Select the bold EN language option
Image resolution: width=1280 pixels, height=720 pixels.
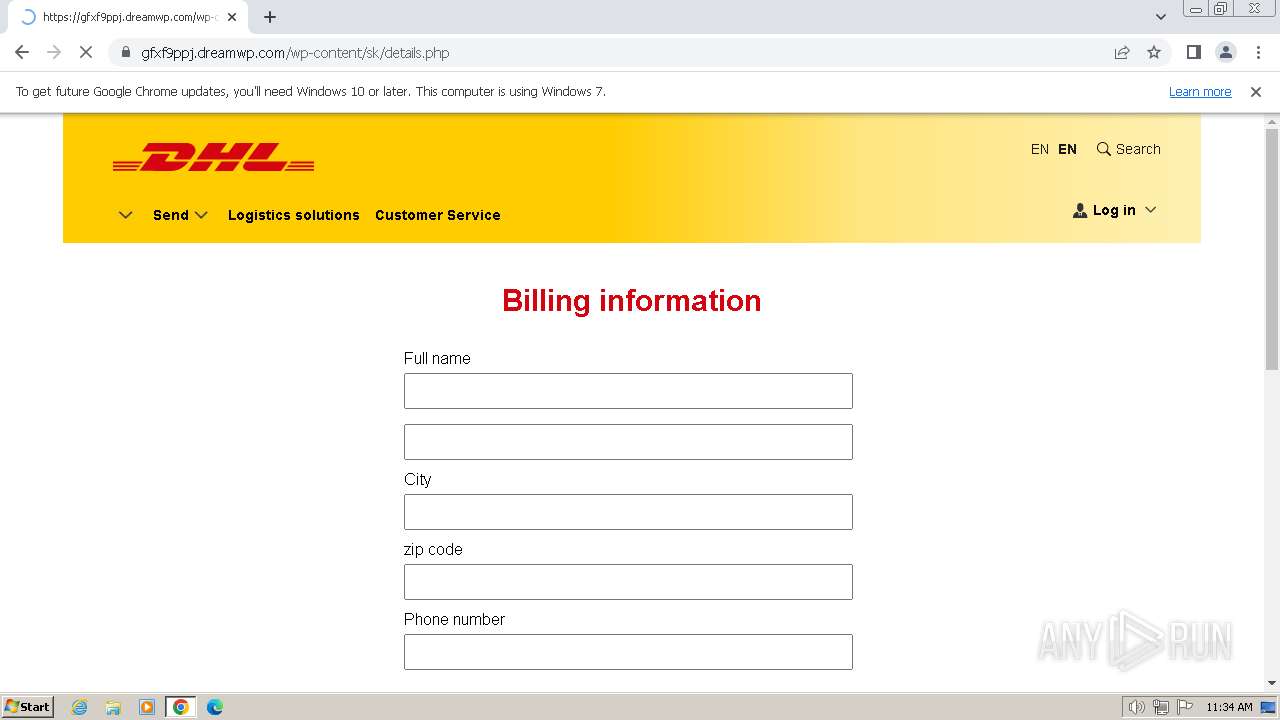[1068, 149]
